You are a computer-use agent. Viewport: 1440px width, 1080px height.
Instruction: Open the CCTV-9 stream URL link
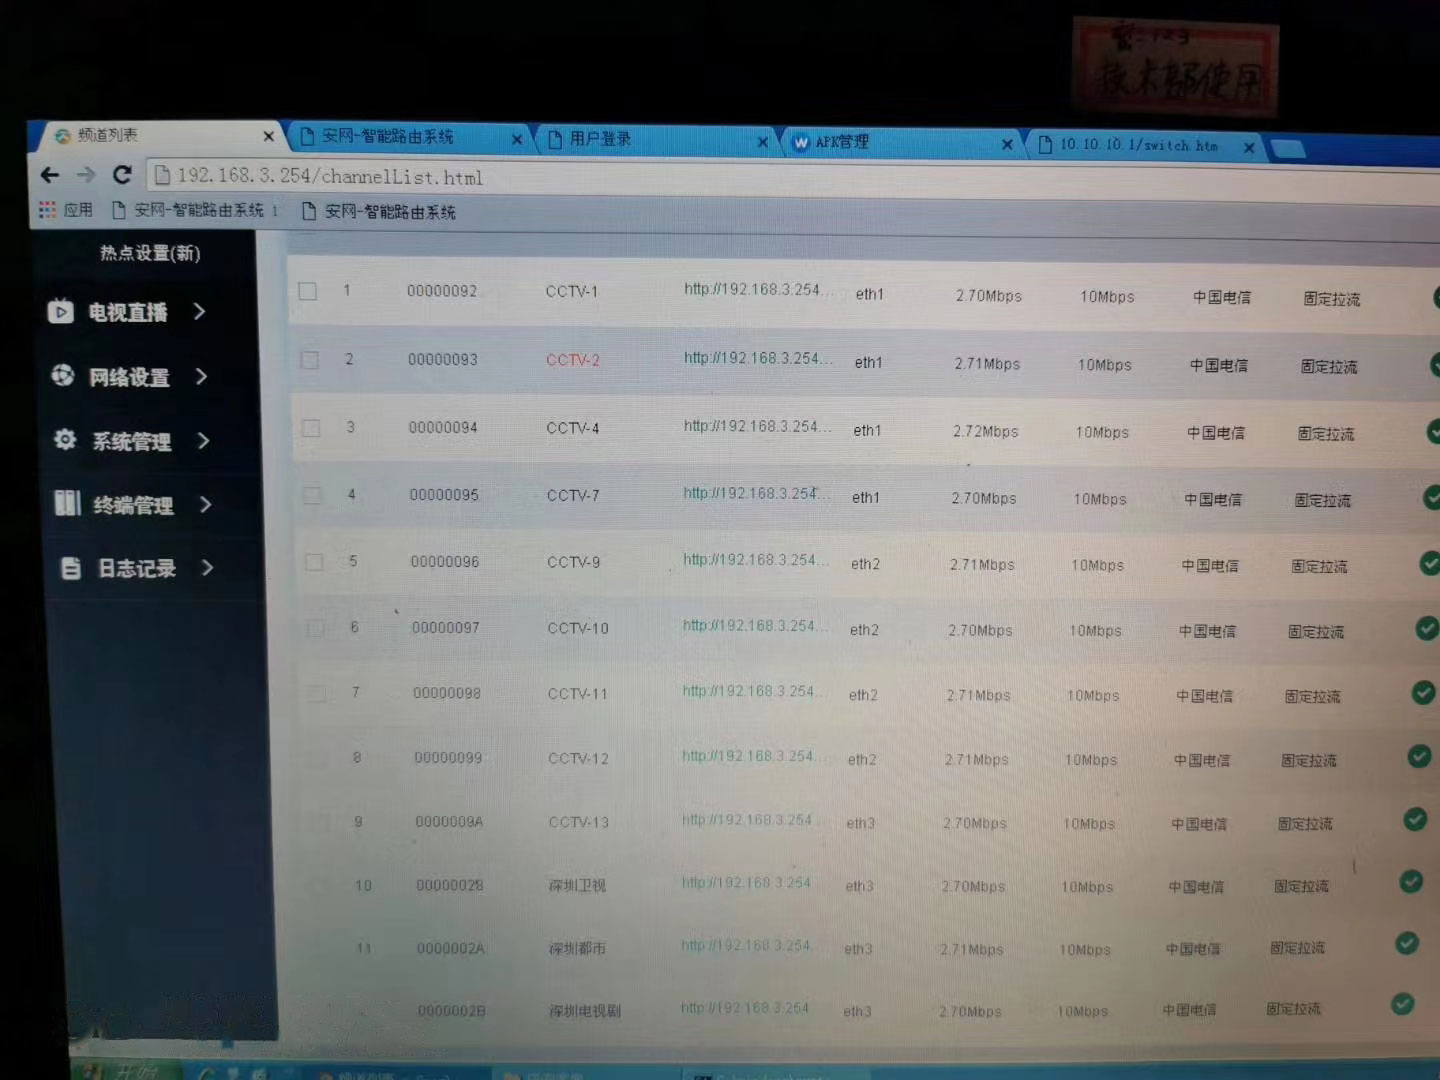(754, 560)
